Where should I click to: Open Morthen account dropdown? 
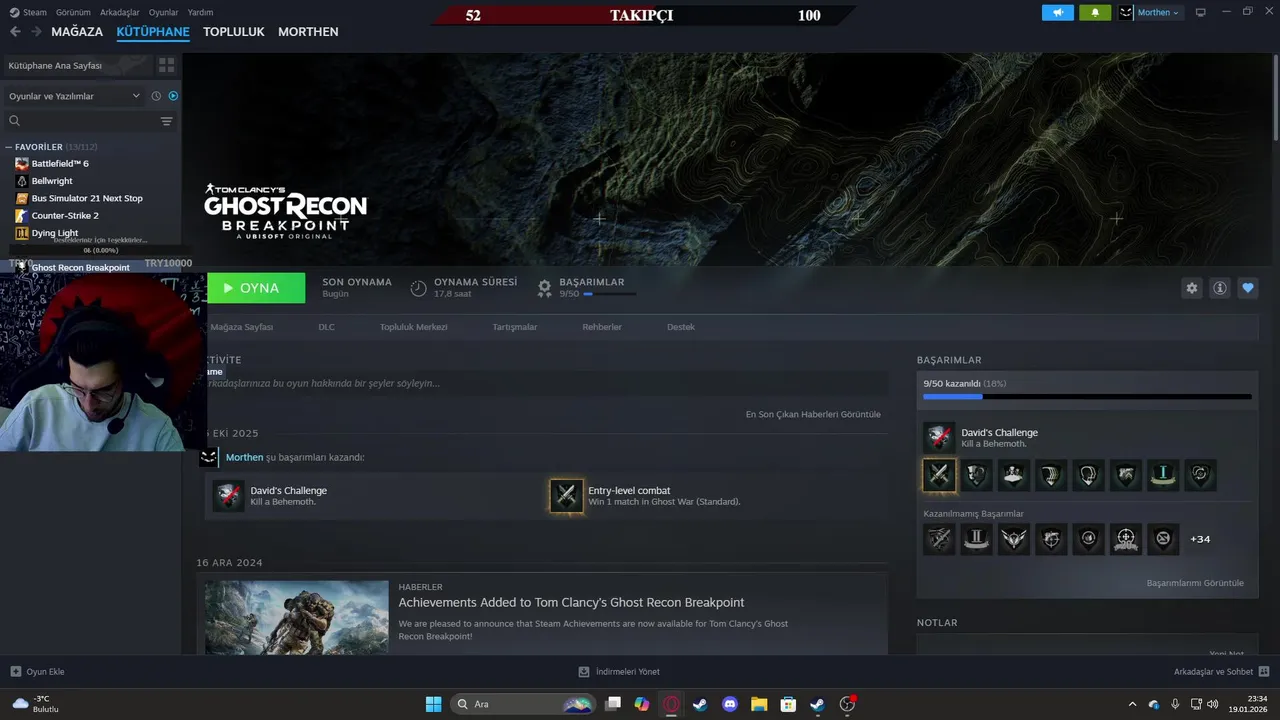point(1149,12)
